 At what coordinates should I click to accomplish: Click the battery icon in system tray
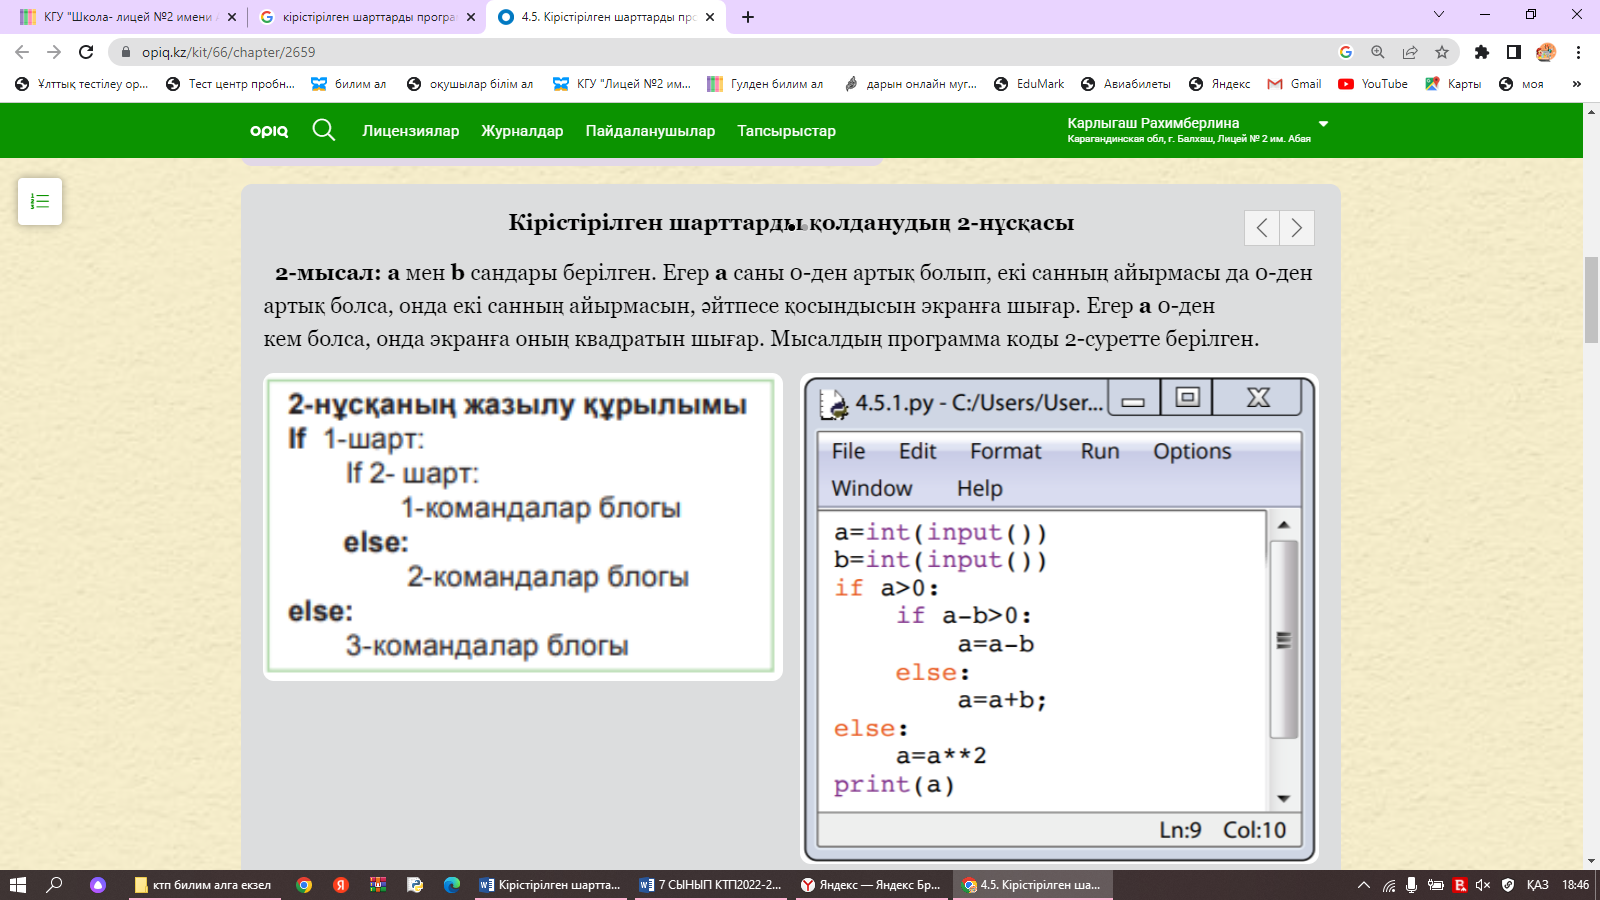(1436, 885)
